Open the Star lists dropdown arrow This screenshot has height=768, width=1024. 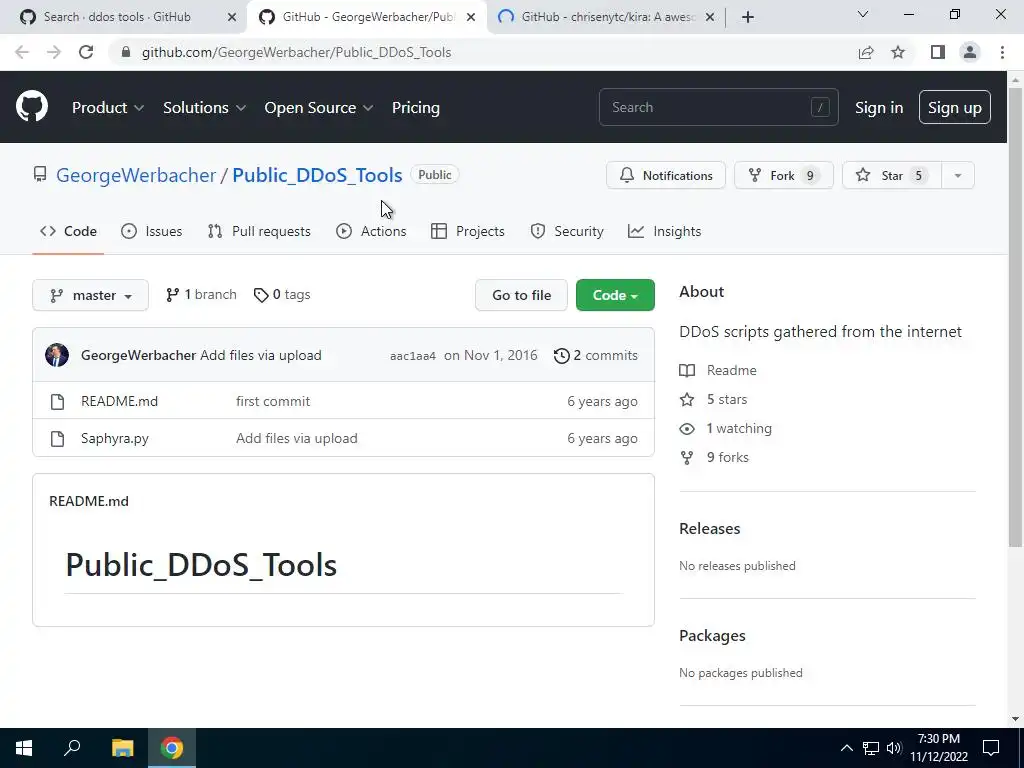tap(957, 176)
